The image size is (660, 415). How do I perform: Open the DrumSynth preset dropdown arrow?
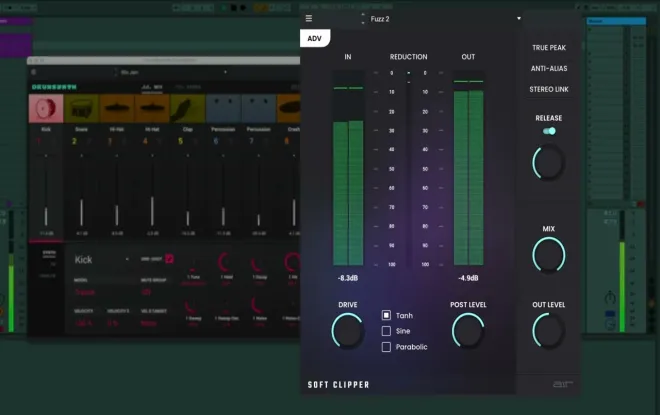point(225,72)
